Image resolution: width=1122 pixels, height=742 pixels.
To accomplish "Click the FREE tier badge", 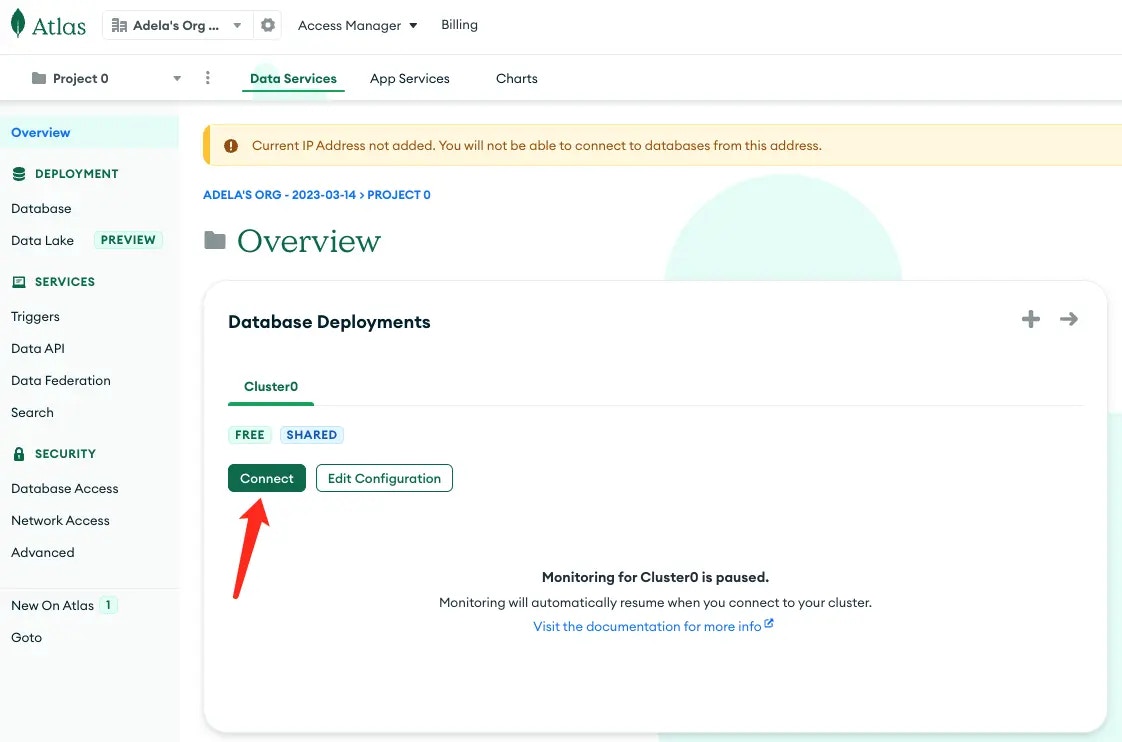I will [x=250, y=435].
